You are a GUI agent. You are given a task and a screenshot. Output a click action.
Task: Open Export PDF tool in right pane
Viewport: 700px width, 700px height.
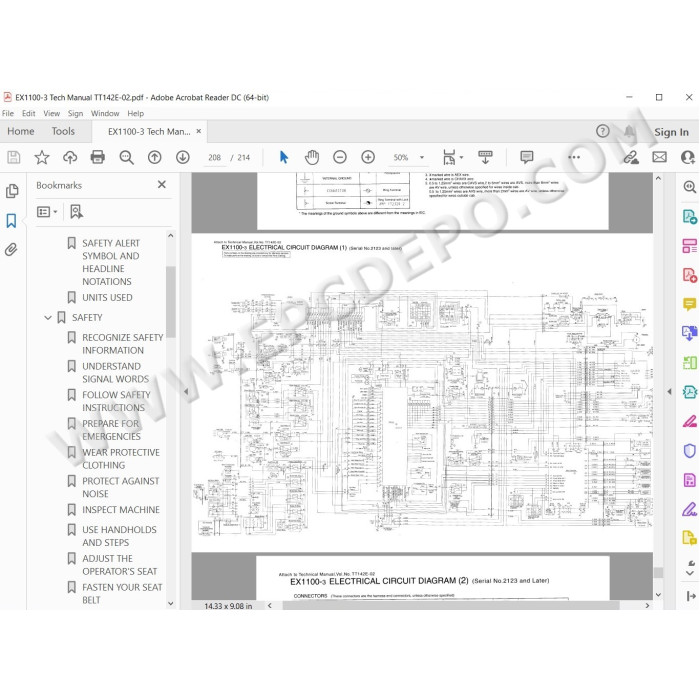pos(690,217)
